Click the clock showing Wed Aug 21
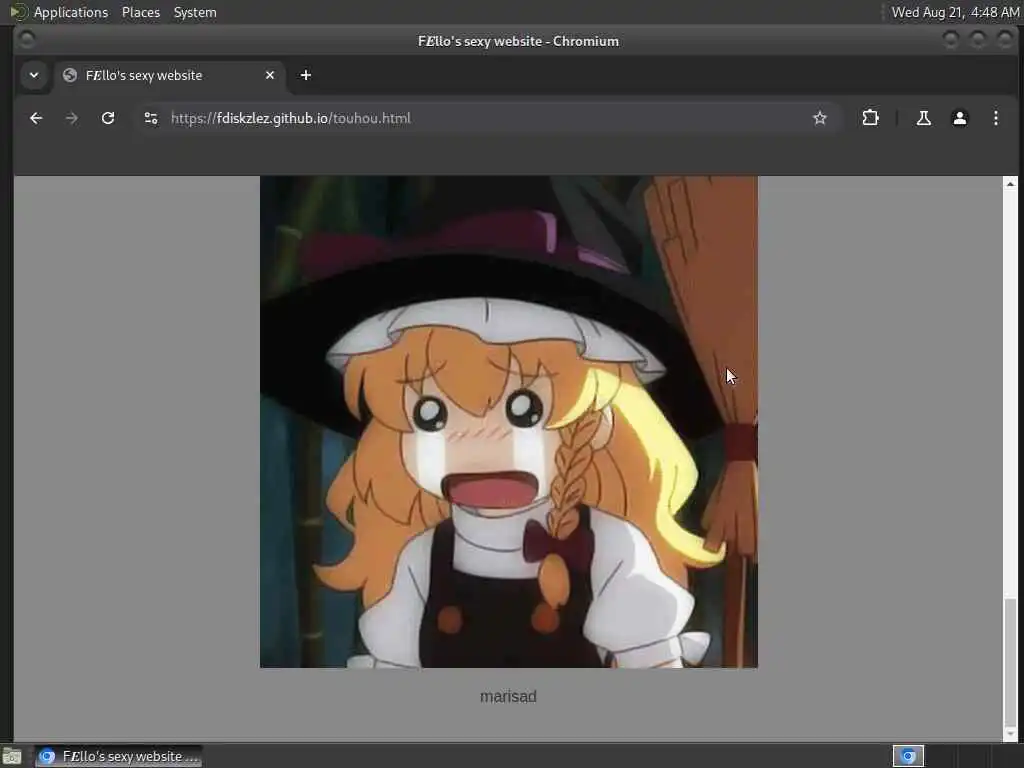The width and height of the screenshot is (1024, 768). coord(955,12)
